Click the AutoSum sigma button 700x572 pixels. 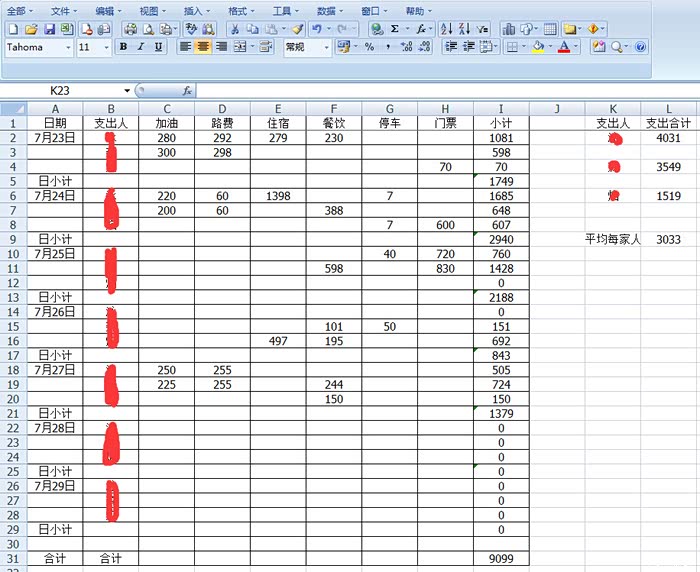click(395, 29)
